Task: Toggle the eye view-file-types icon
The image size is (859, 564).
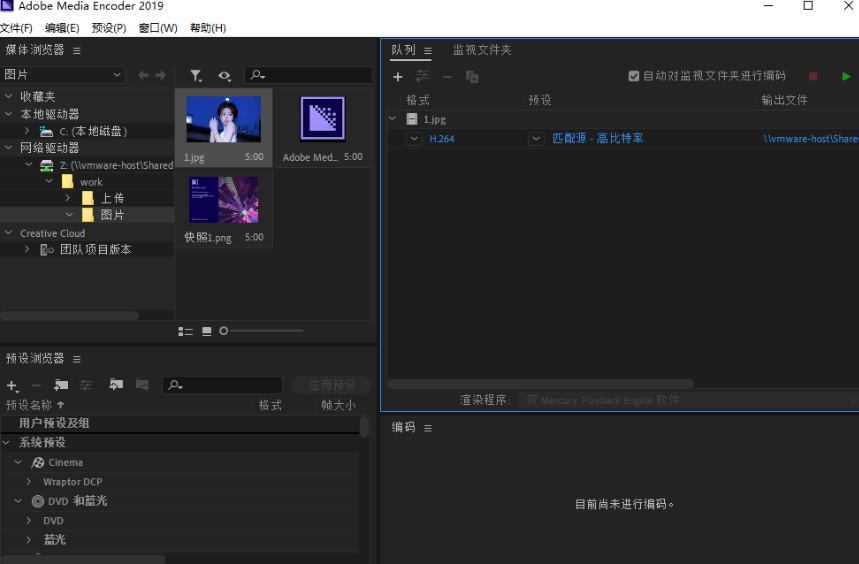Action: (224, 76)
